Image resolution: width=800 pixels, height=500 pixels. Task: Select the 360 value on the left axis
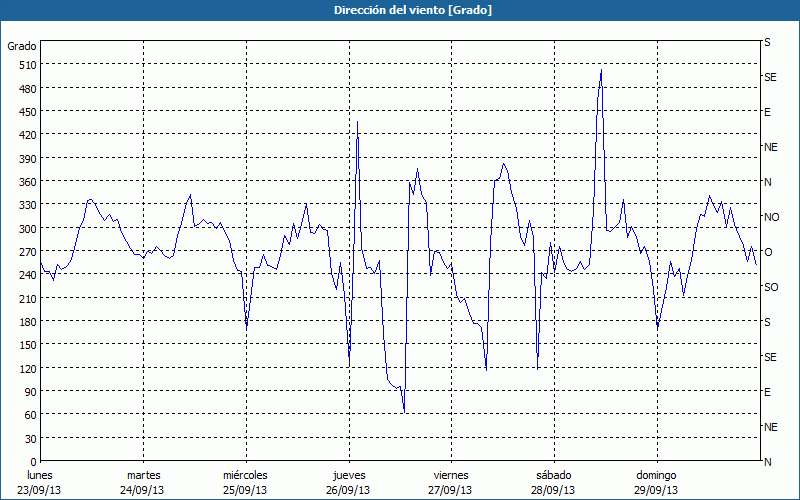(27, 182)
